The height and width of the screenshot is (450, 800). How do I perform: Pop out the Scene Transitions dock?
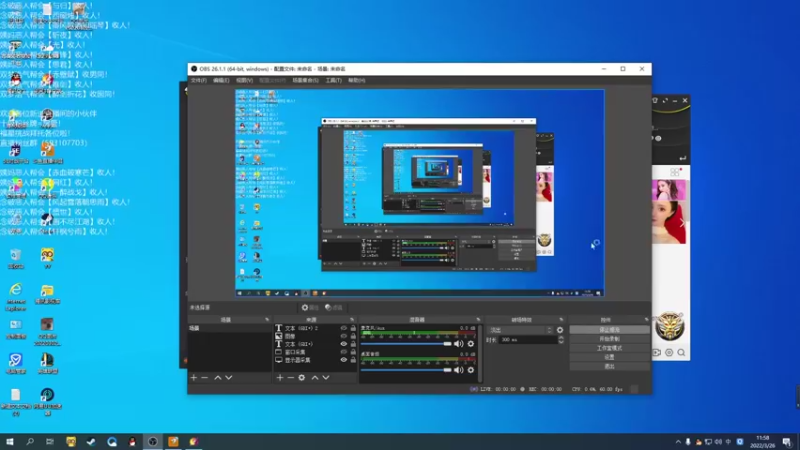point(561,320)
